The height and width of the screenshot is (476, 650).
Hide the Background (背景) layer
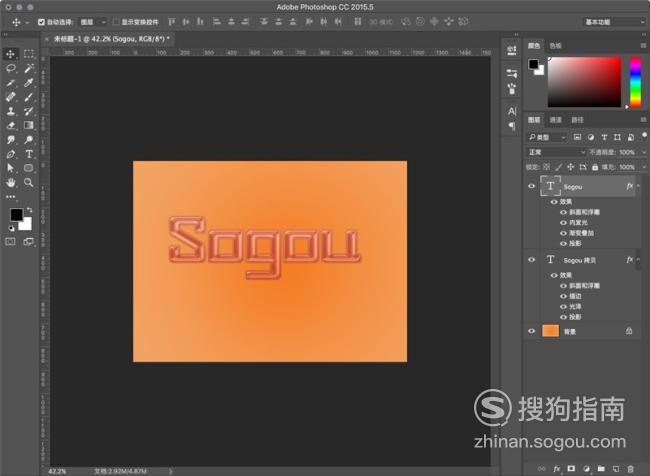coord(531,331)
